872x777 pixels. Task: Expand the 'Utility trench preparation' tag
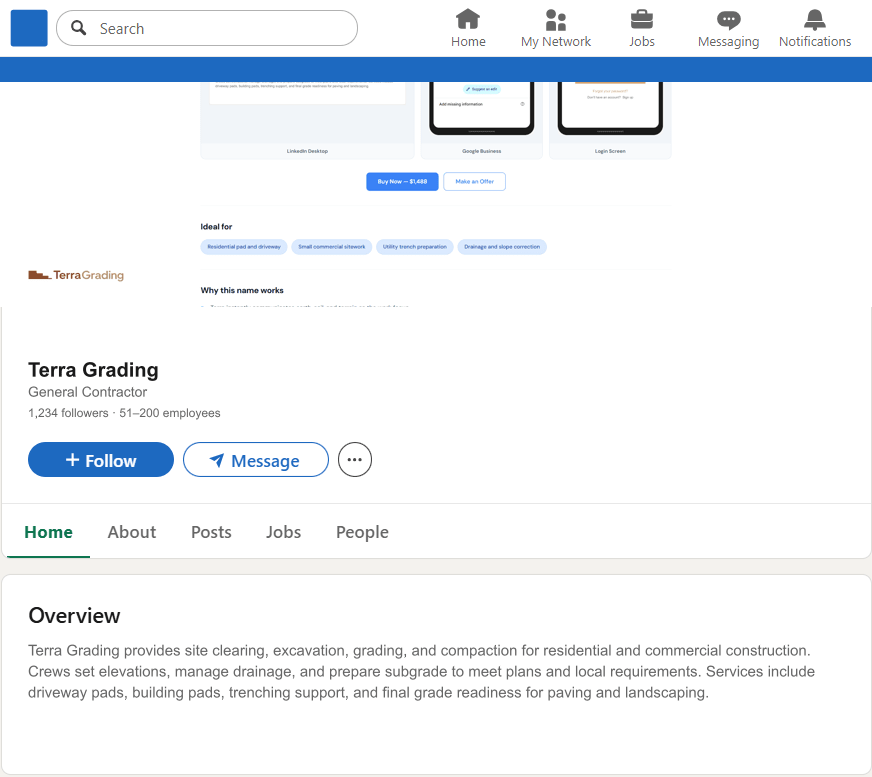(x=414, y=247)
